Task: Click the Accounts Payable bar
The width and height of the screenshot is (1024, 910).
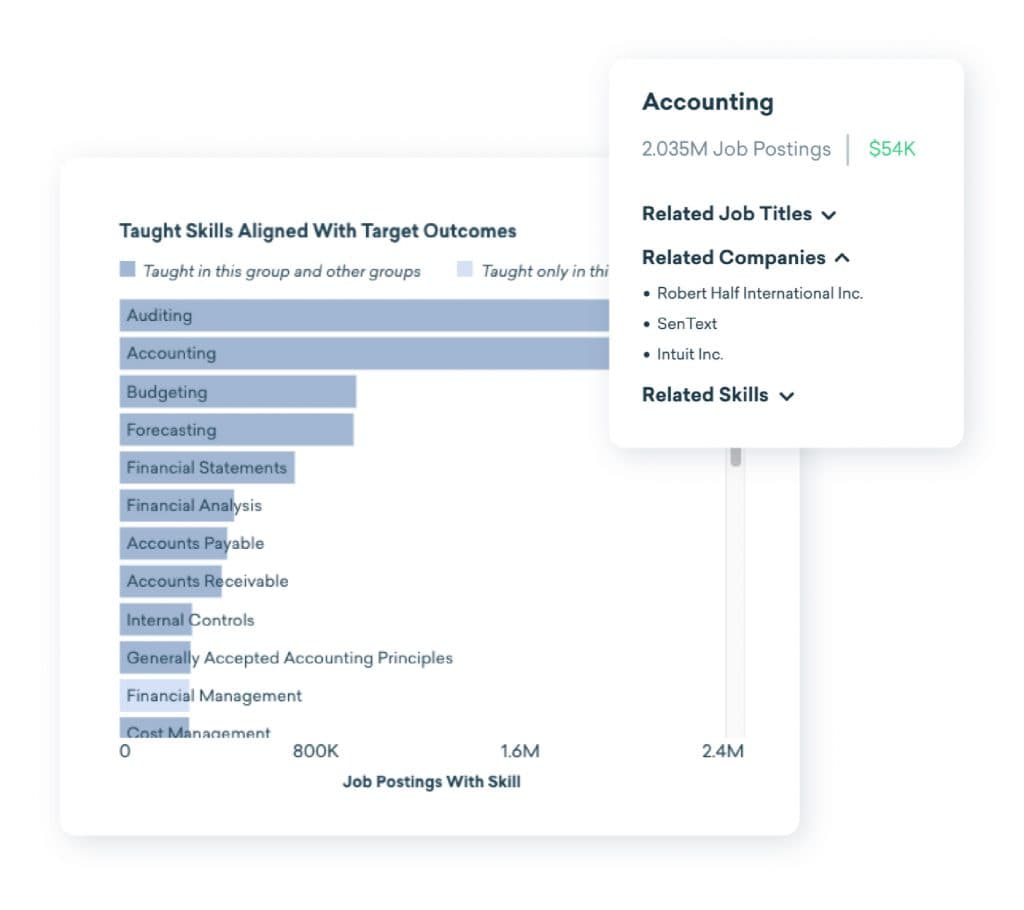Action: [173, 544]
